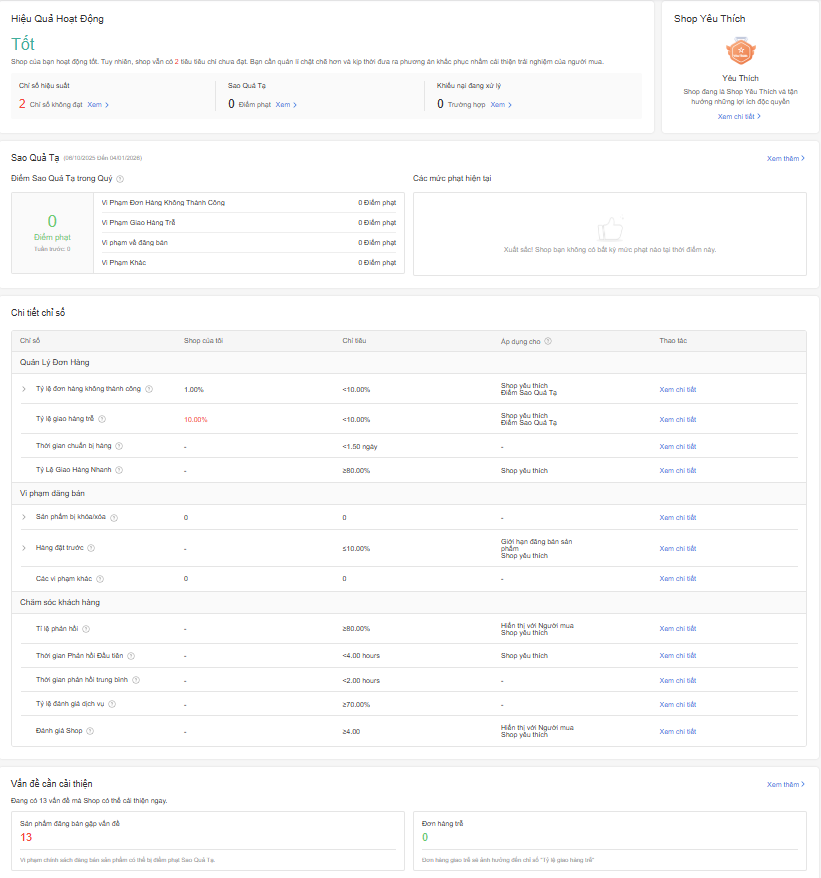Click help icon next to Thời gian chuẩn bị hàng
The height and width of the screenshot is (878, 821).
[x=120, y=446]
